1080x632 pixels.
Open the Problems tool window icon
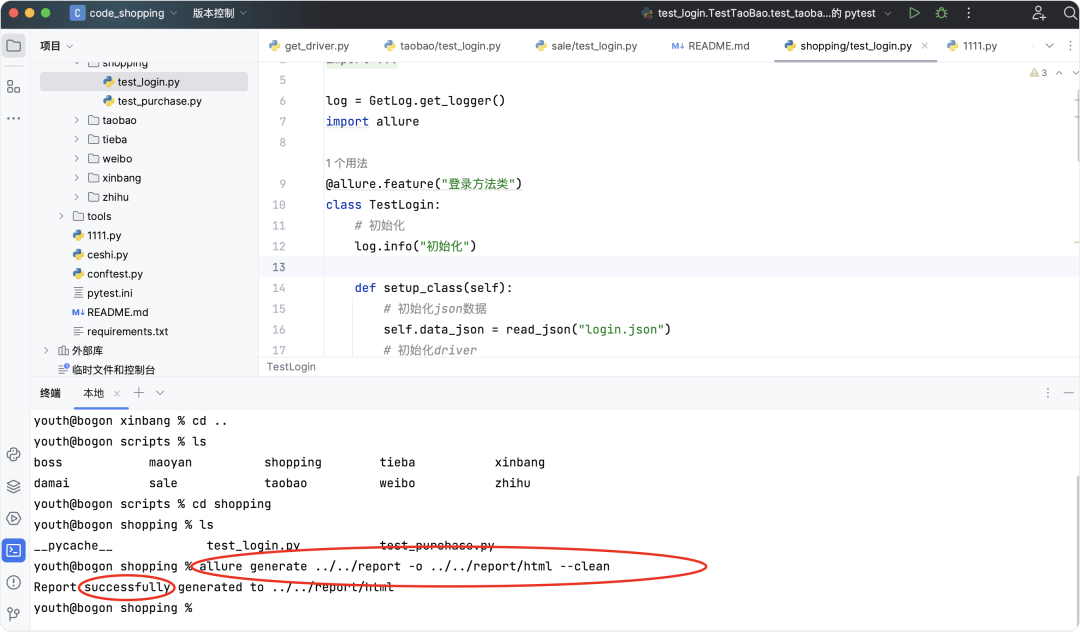point(14,582)
